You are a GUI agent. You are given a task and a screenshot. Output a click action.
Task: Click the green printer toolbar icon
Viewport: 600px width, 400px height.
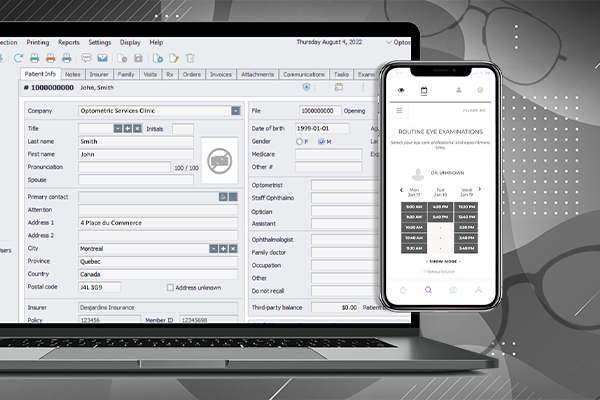tap(34, 58)
